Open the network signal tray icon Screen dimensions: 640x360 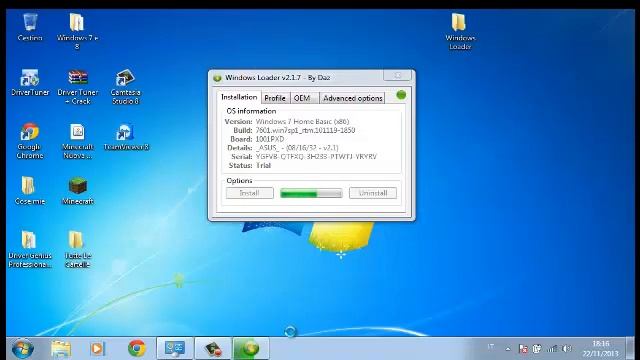coord(552,349)
